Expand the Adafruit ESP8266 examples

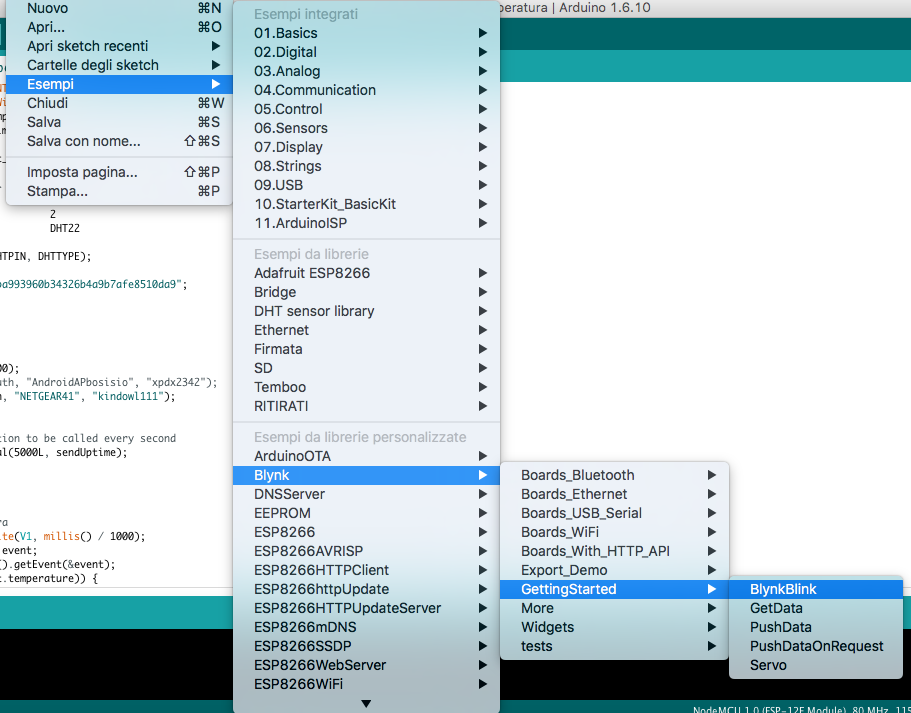(312, 273)
